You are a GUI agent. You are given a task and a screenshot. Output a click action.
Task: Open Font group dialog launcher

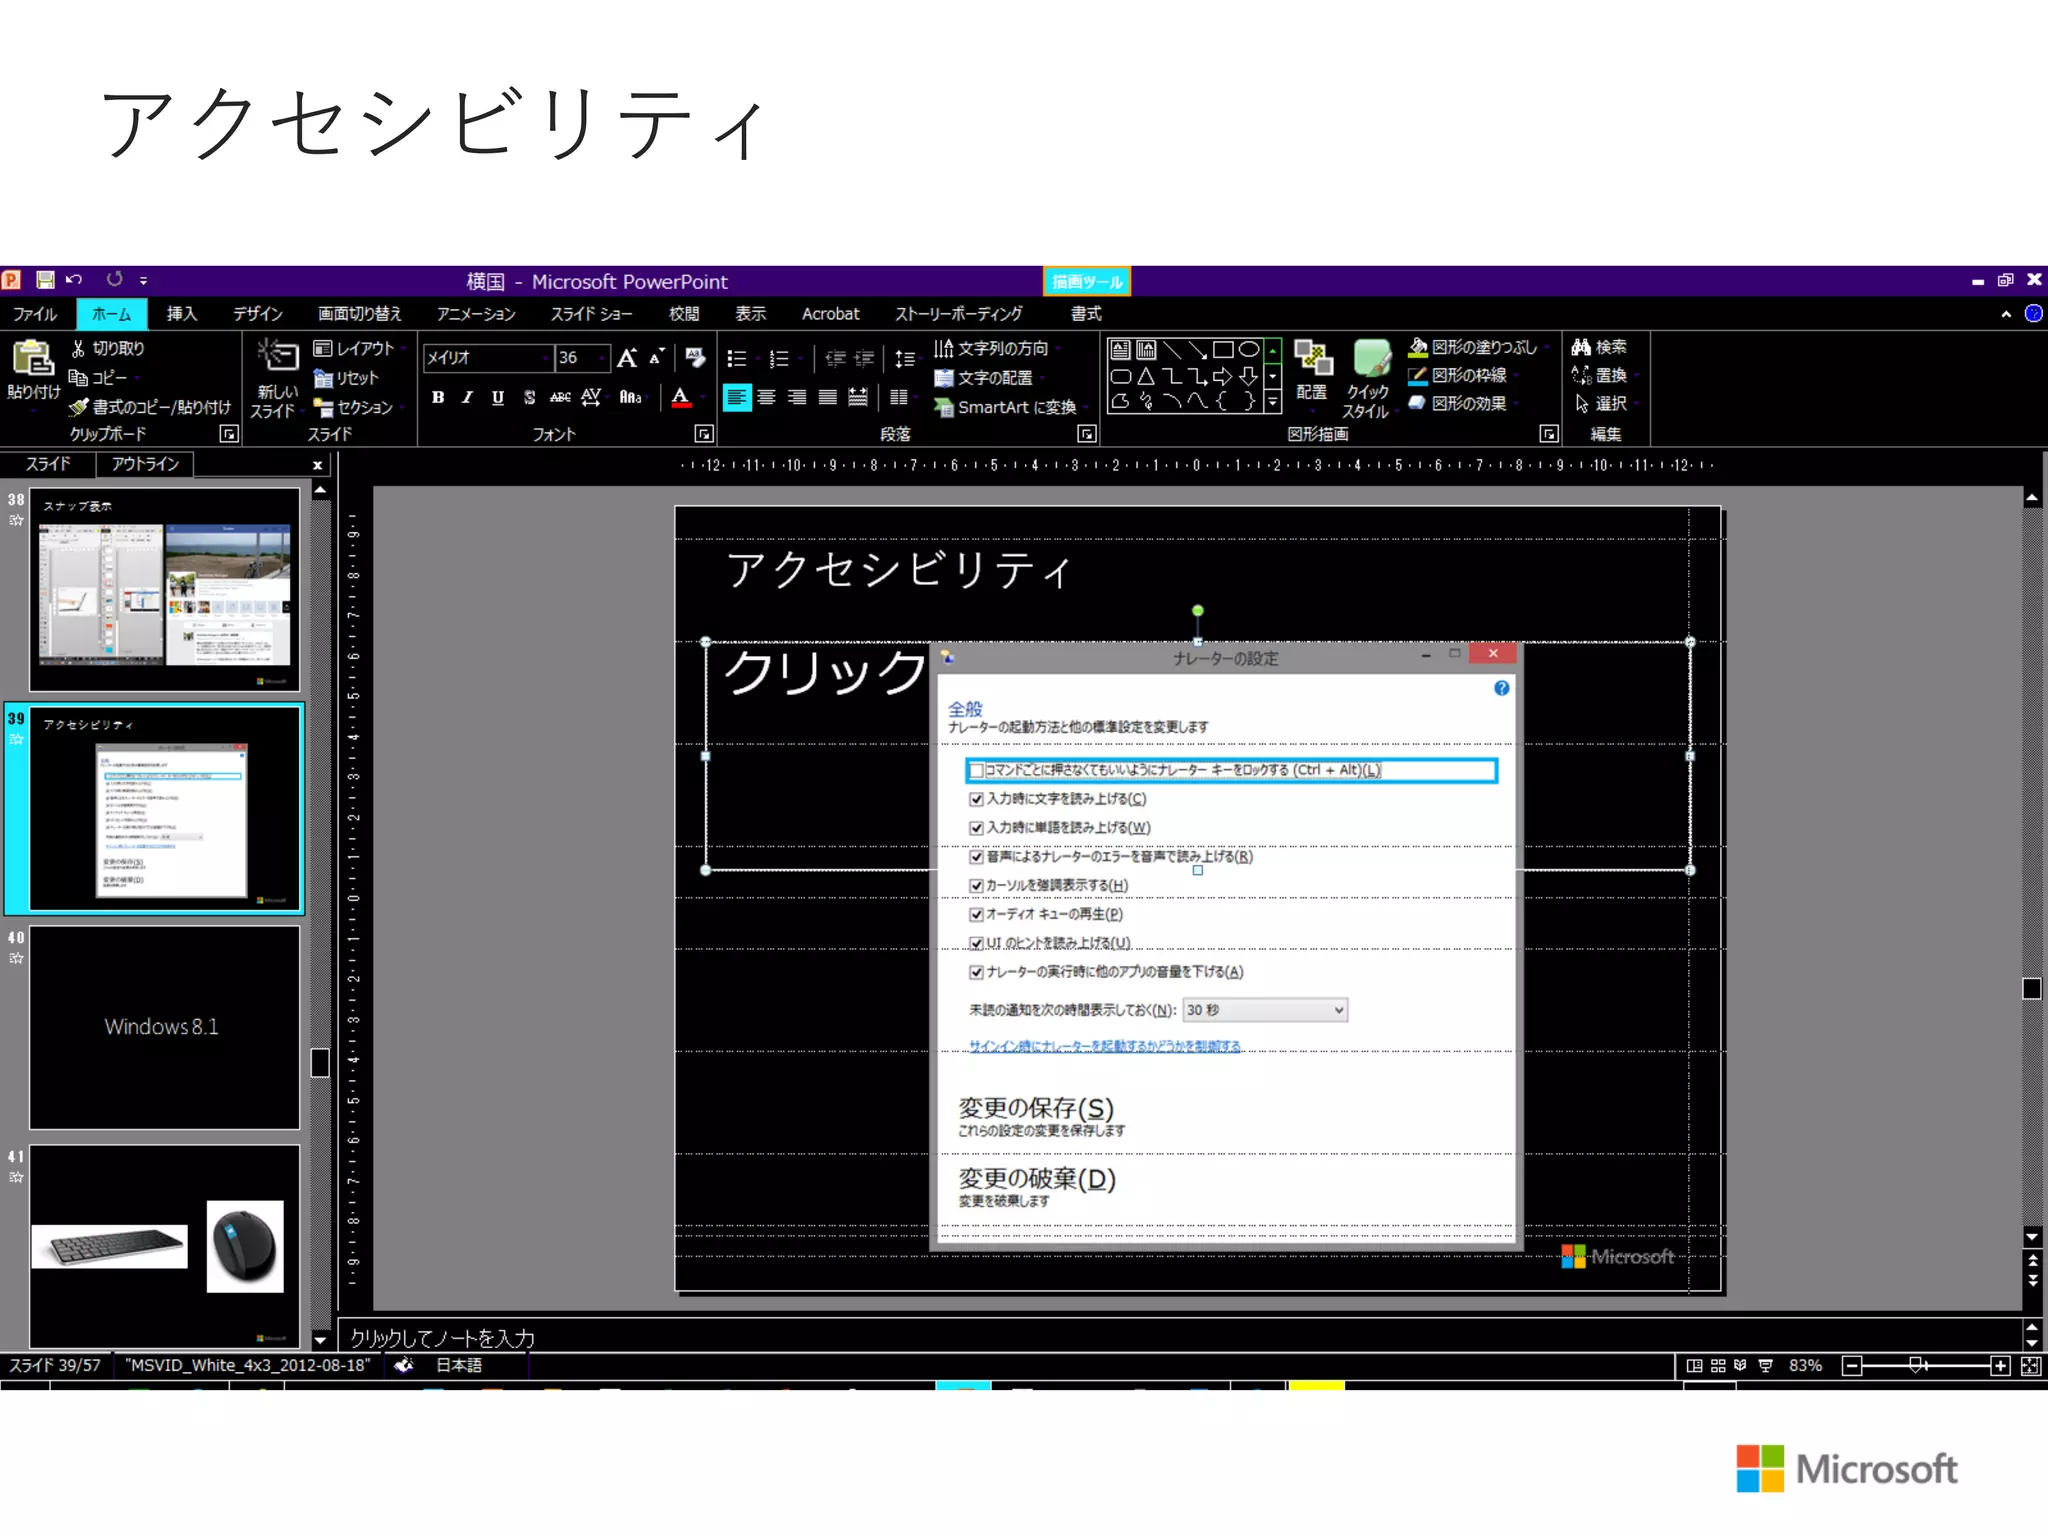704,434
